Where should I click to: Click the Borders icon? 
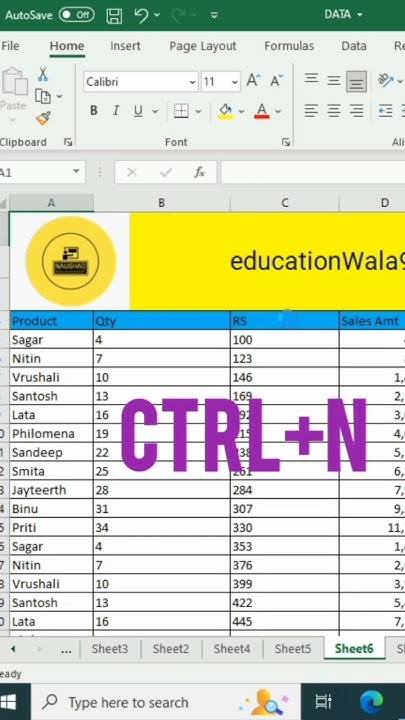[181, 111]
